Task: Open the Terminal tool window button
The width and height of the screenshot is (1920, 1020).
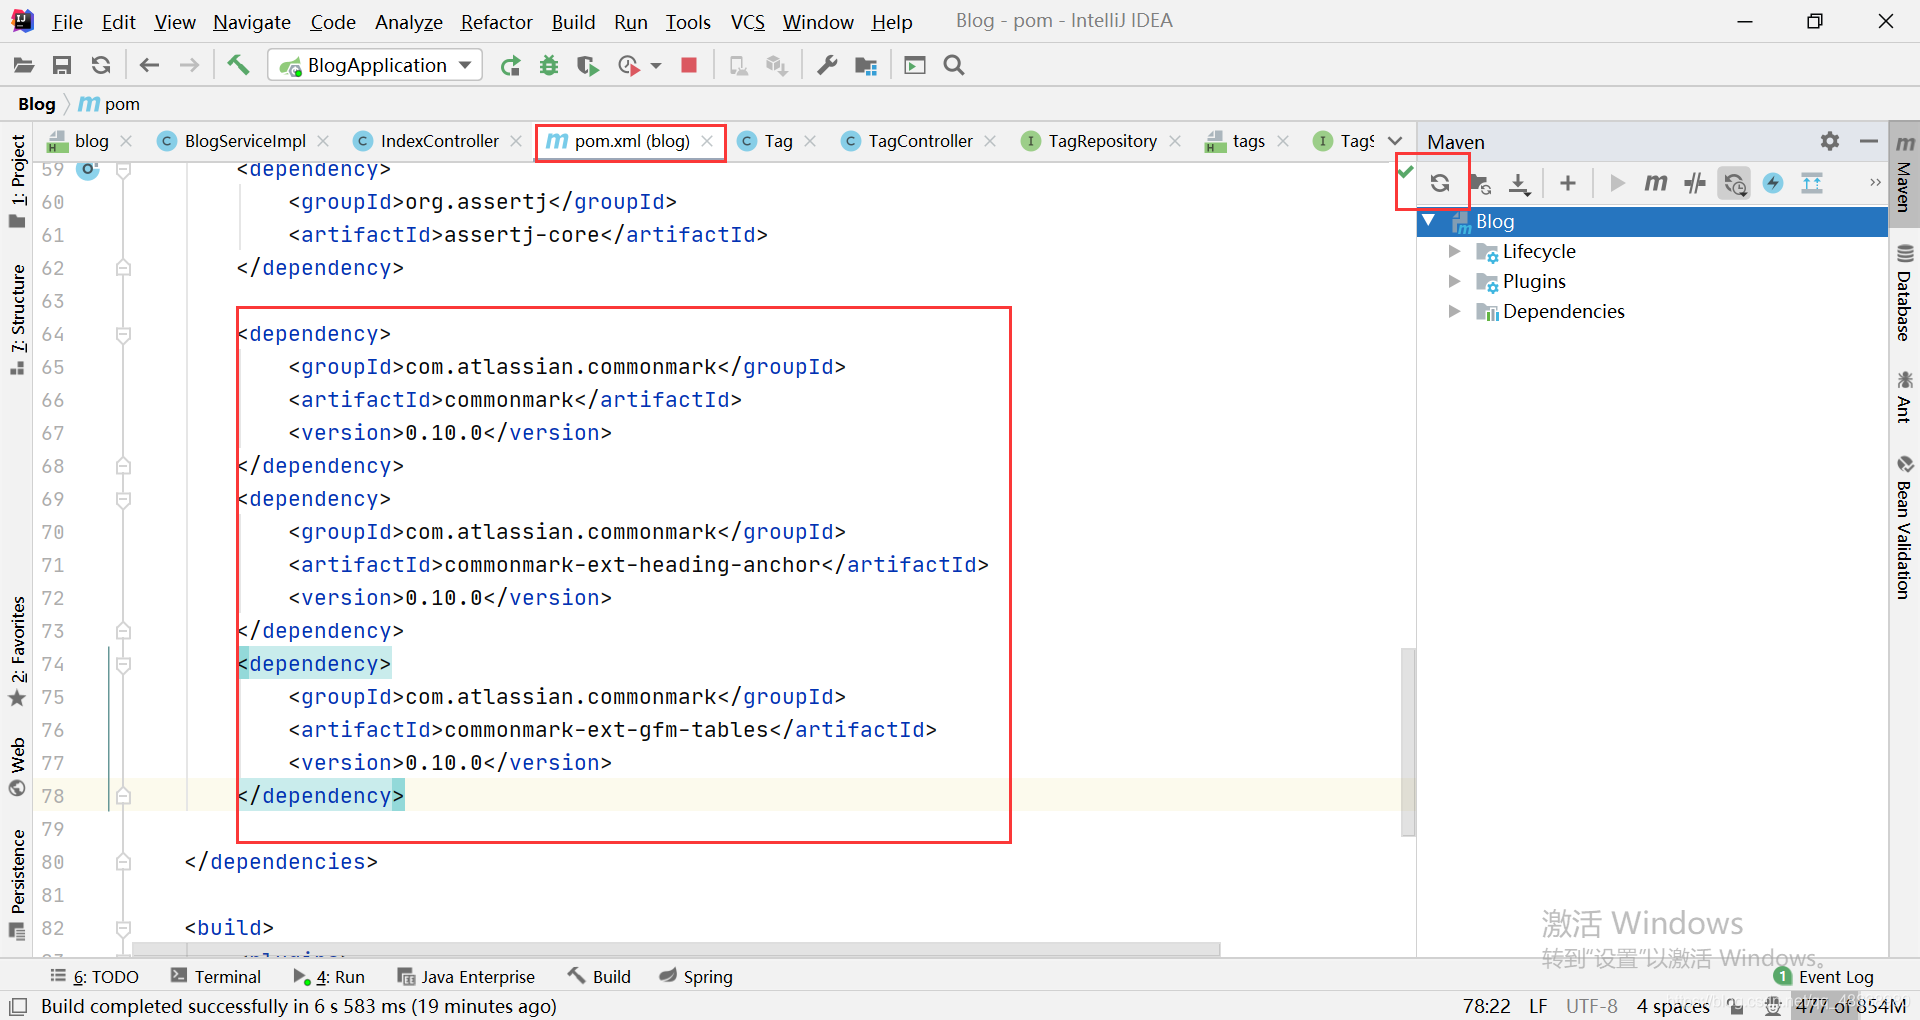Action: pyautogui.click(x=216, y=976)
